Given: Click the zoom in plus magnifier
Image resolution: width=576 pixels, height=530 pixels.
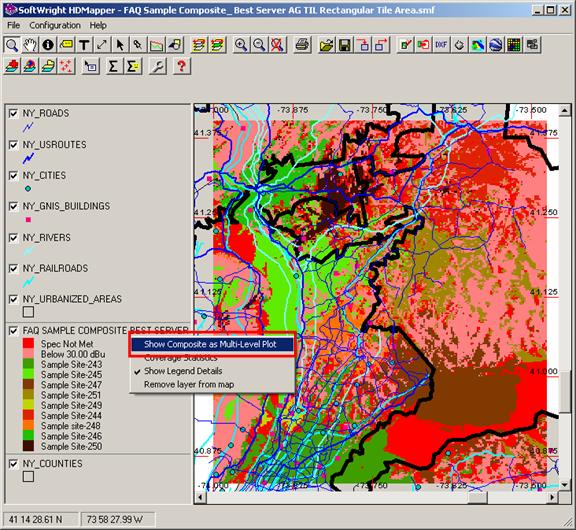Looking at the screenshot, I should [x=241, y=45].
